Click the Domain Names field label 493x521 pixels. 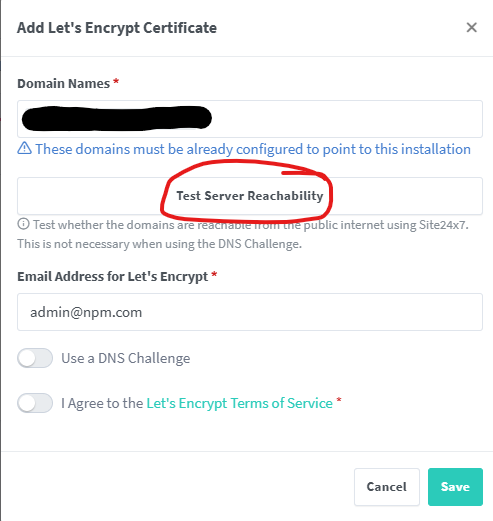click(64, 83)
